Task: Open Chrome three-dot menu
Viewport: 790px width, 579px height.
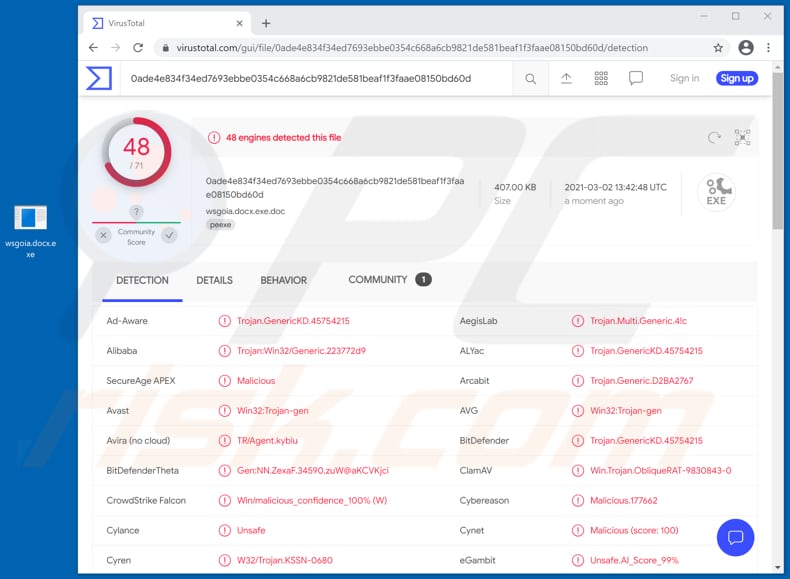Action: click(x=768, y=47)
